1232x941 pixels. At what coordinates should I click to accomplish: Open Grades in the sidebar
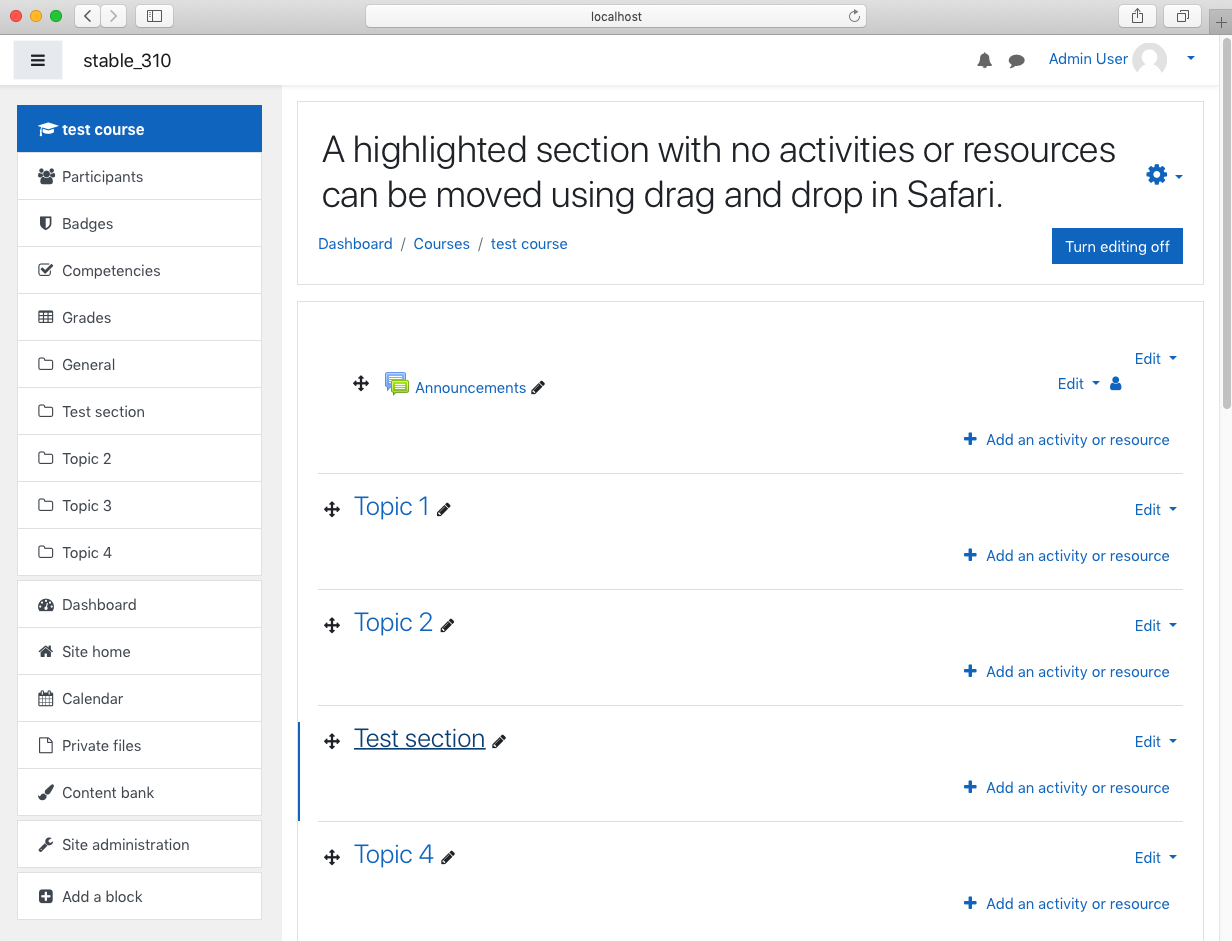click(139, 318)
